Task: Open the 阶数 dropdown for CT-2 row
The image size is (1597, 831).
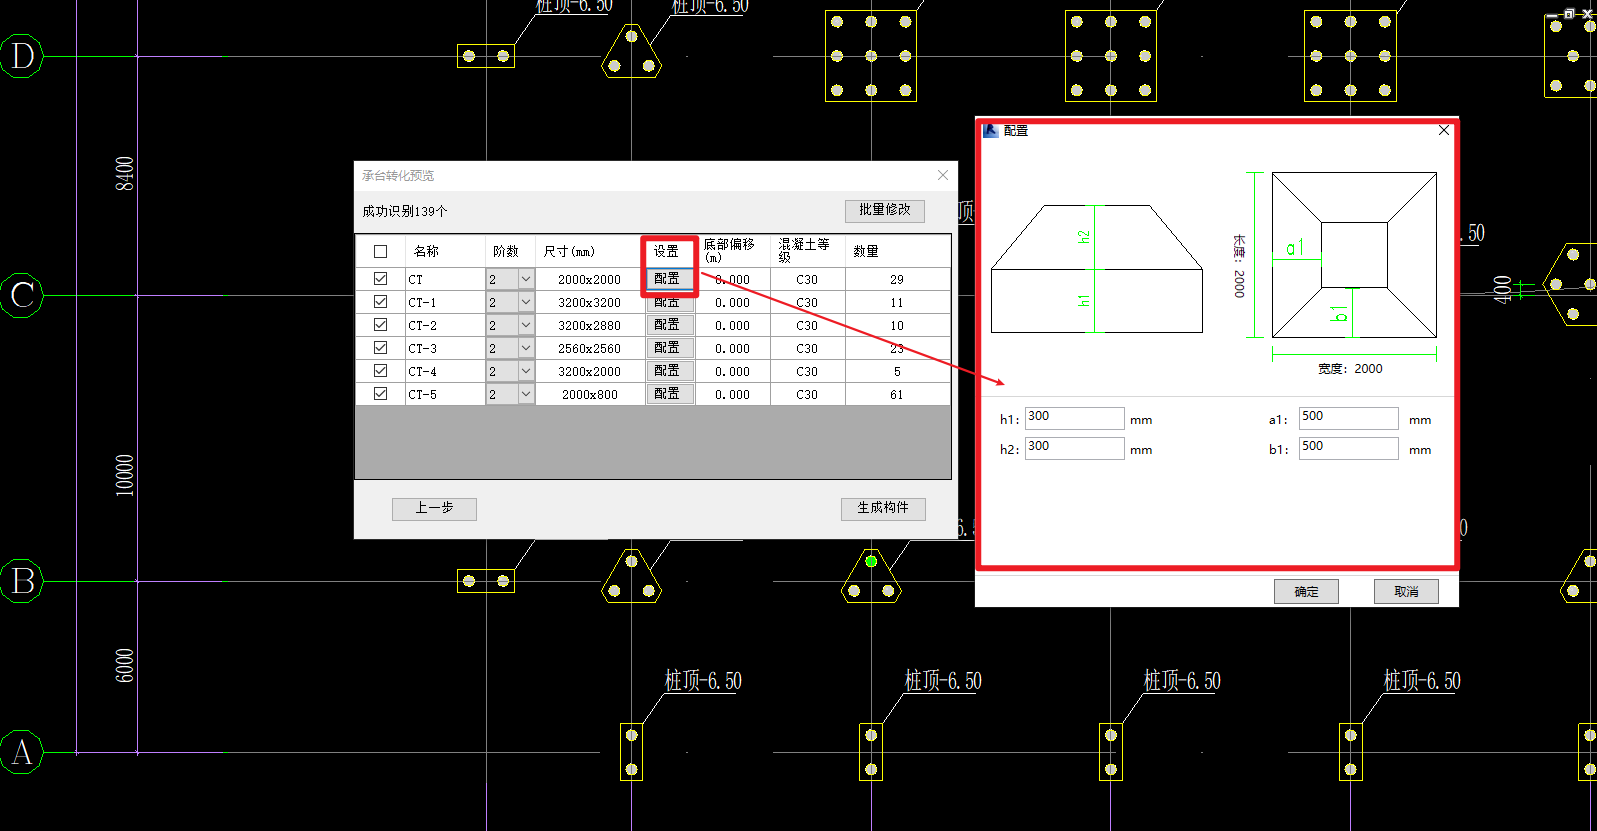Action: click(x=526, y=325)
